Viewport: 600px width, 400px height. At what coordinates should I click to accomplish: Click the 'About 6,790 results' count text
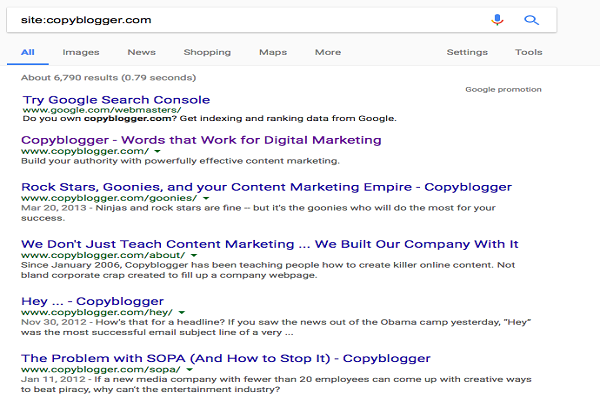(x=108, y=78)
